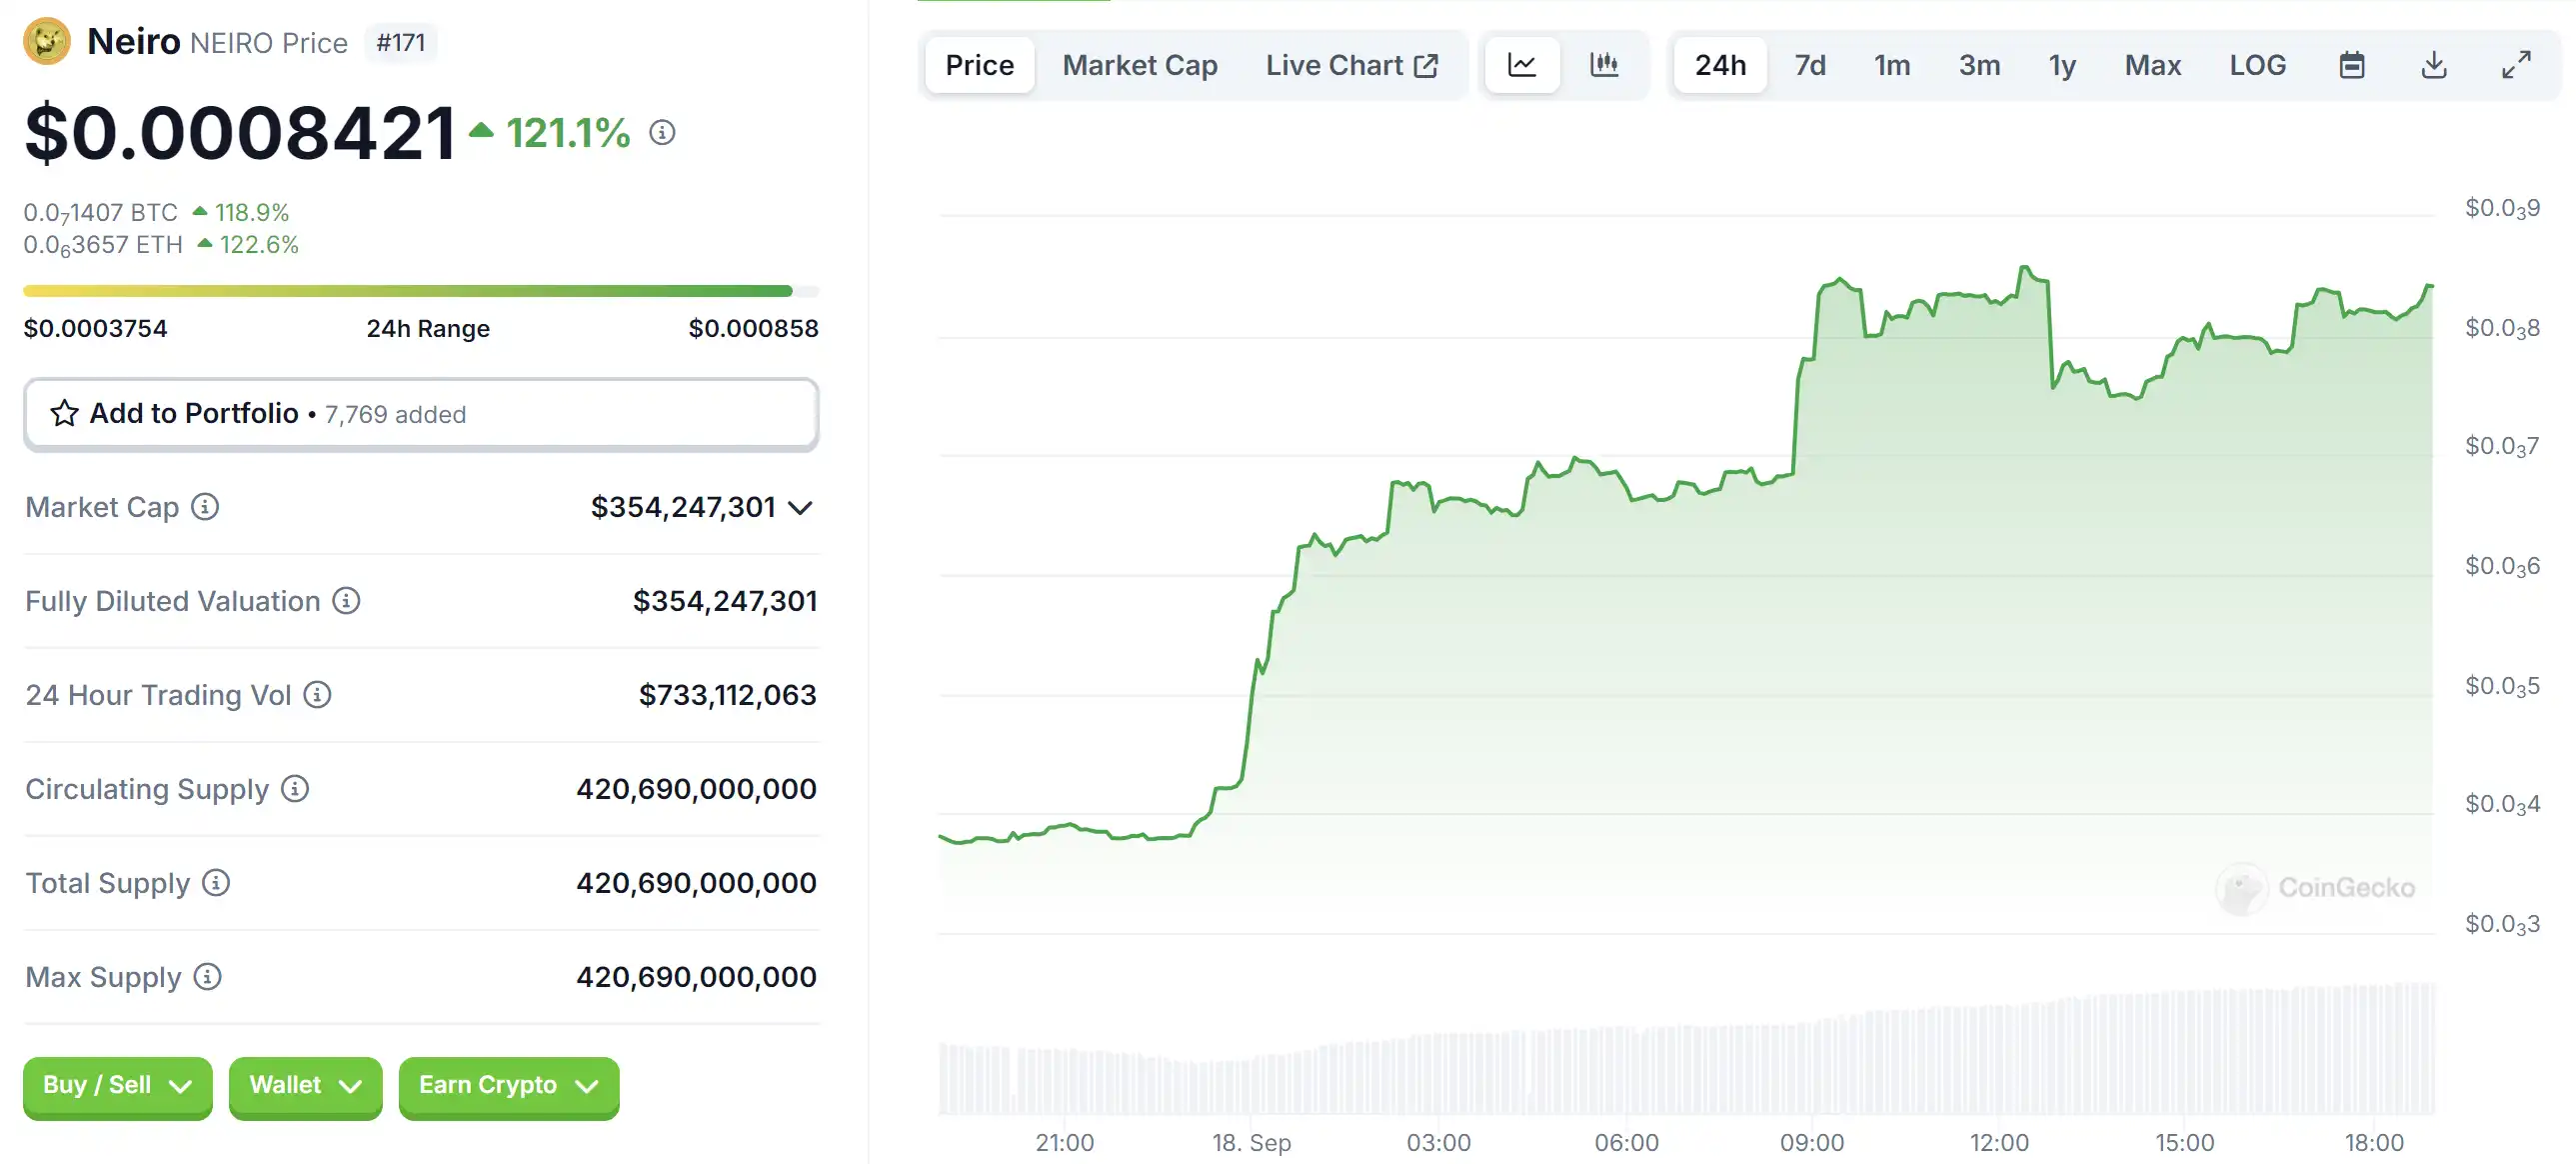The image size is (2576, 1164).
Task: Click Add to Portfolio button
Action: 421,414
